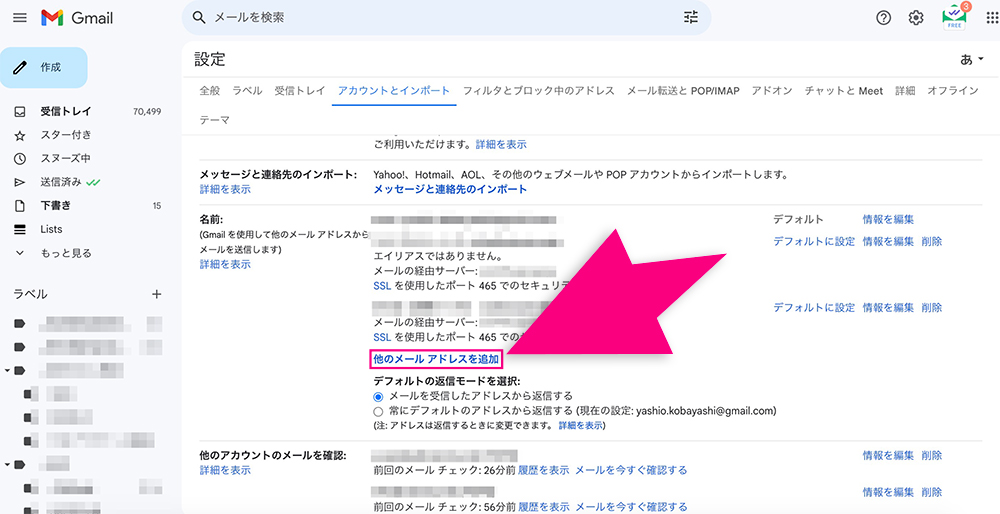Click 詳細を表示 under メッセージと連絡先のインポート

coord(225,189)
